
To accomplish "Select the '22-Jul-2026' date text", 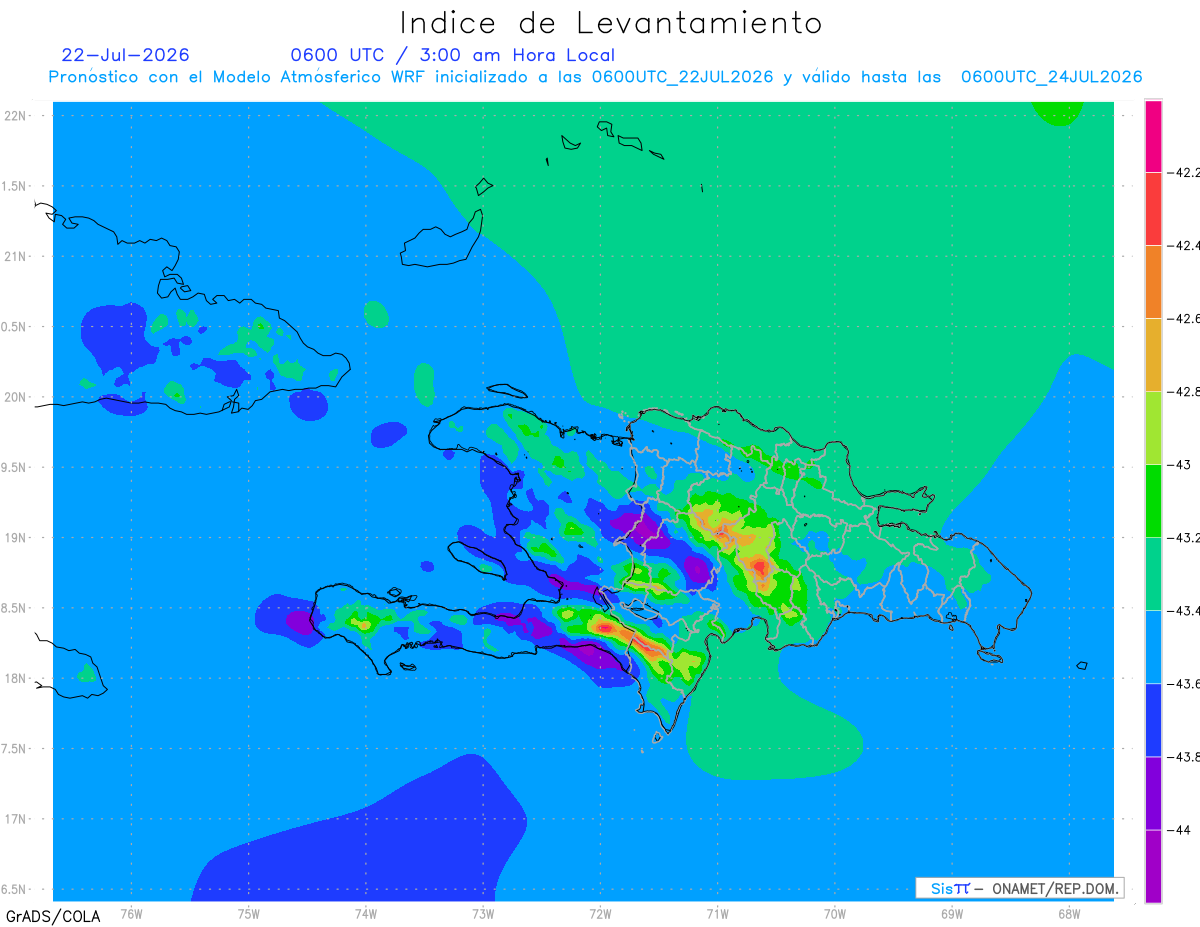I will [x=125, y=55].
